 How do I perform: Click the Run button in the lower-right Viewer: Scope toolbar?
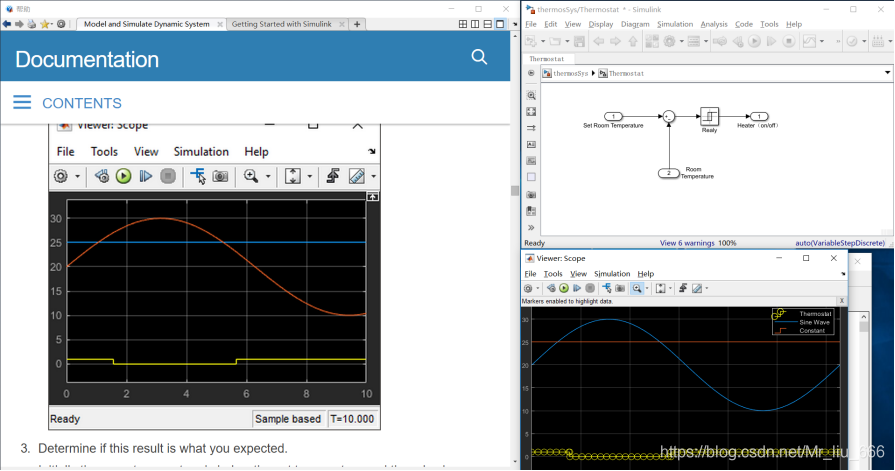[x=564, y=288]
